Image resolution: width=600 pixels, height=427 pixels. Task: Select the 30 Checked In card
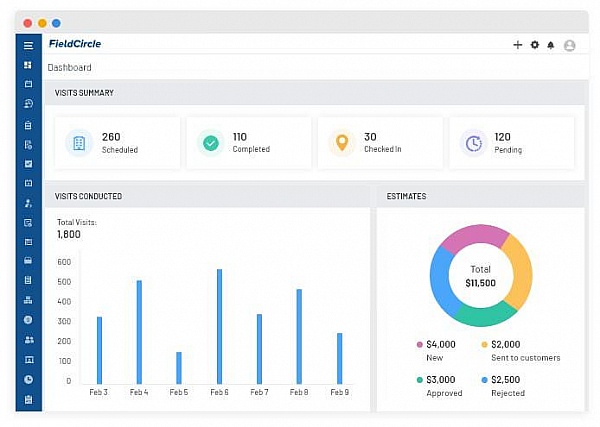pos(380,143)
